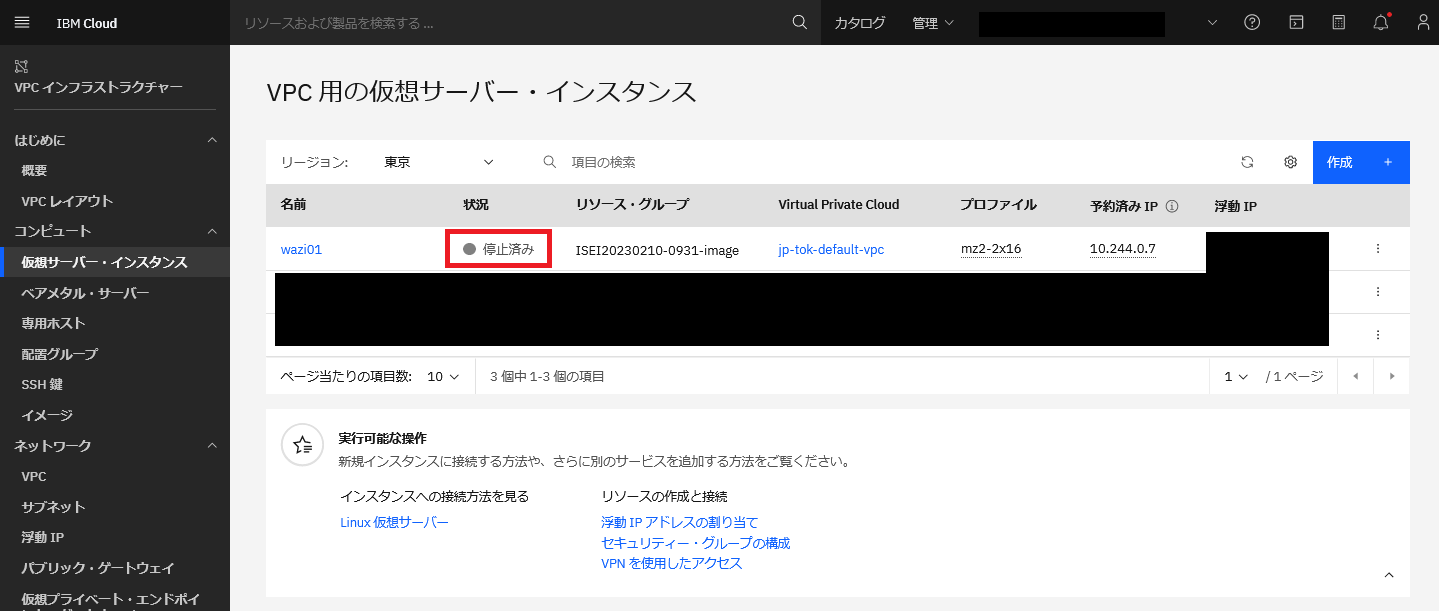Open the hamburger navigation menu
The image size is (1439, 611).
(x=22, y=22)
